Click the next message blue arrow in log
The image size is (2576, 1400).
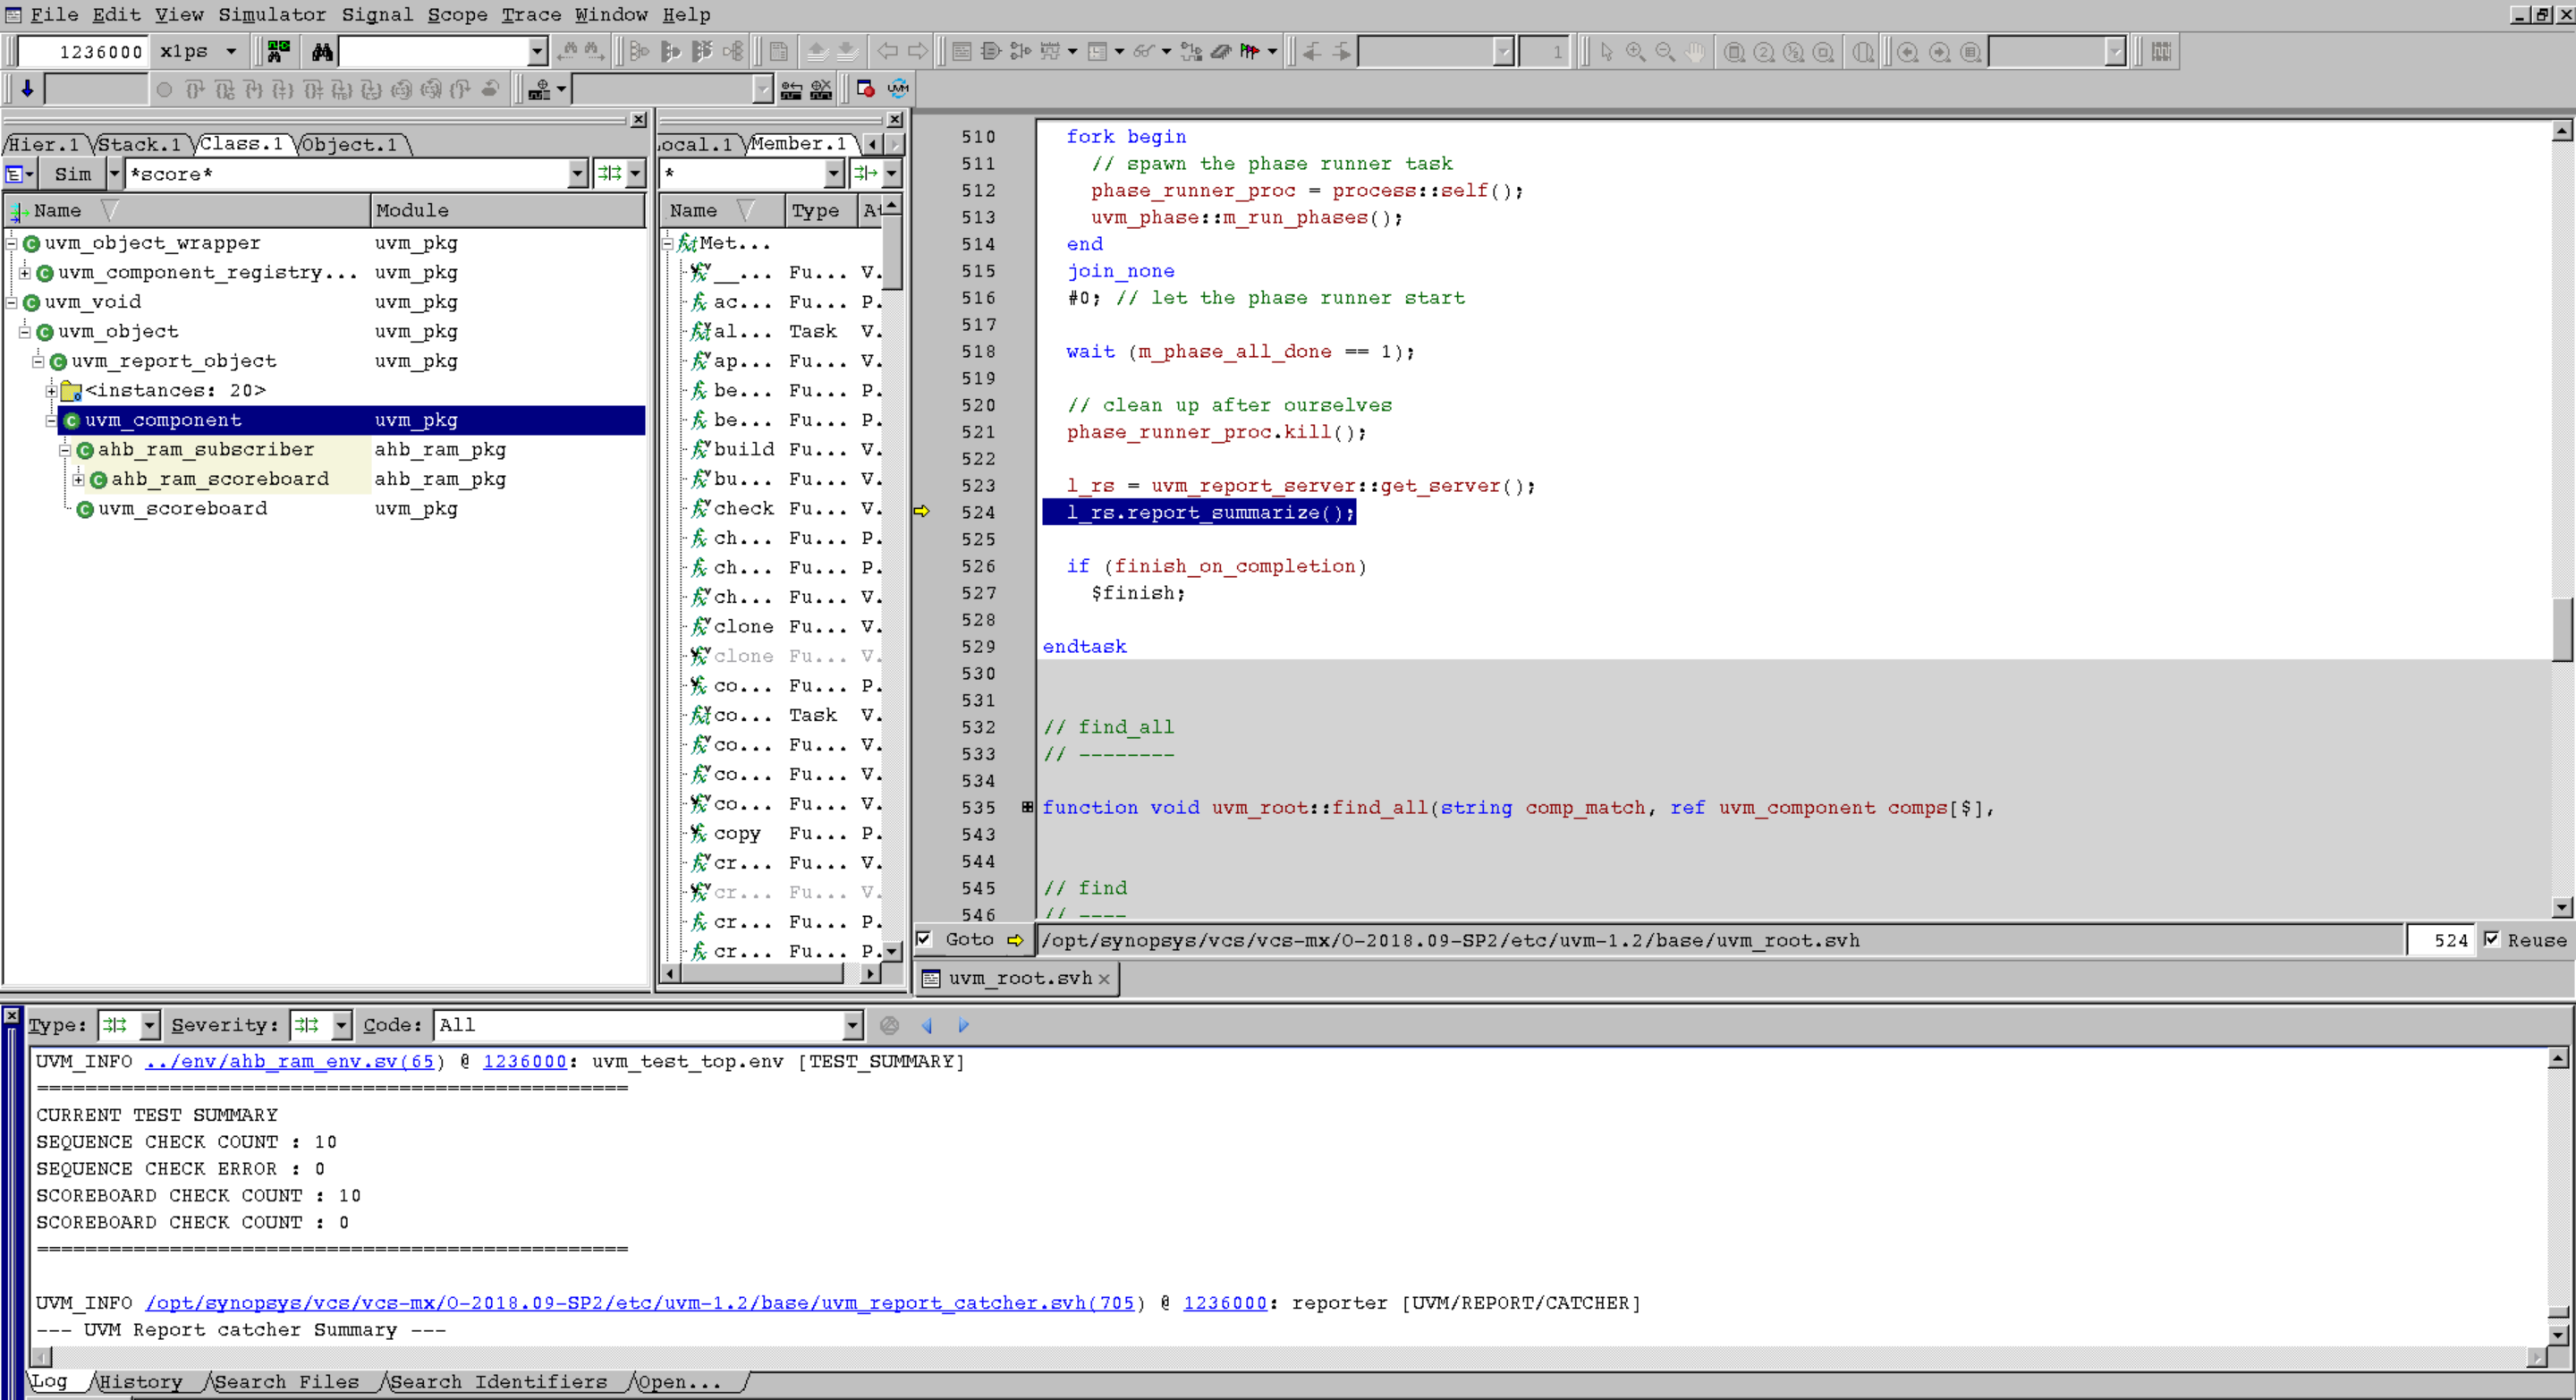click(x=963, y=1025)
